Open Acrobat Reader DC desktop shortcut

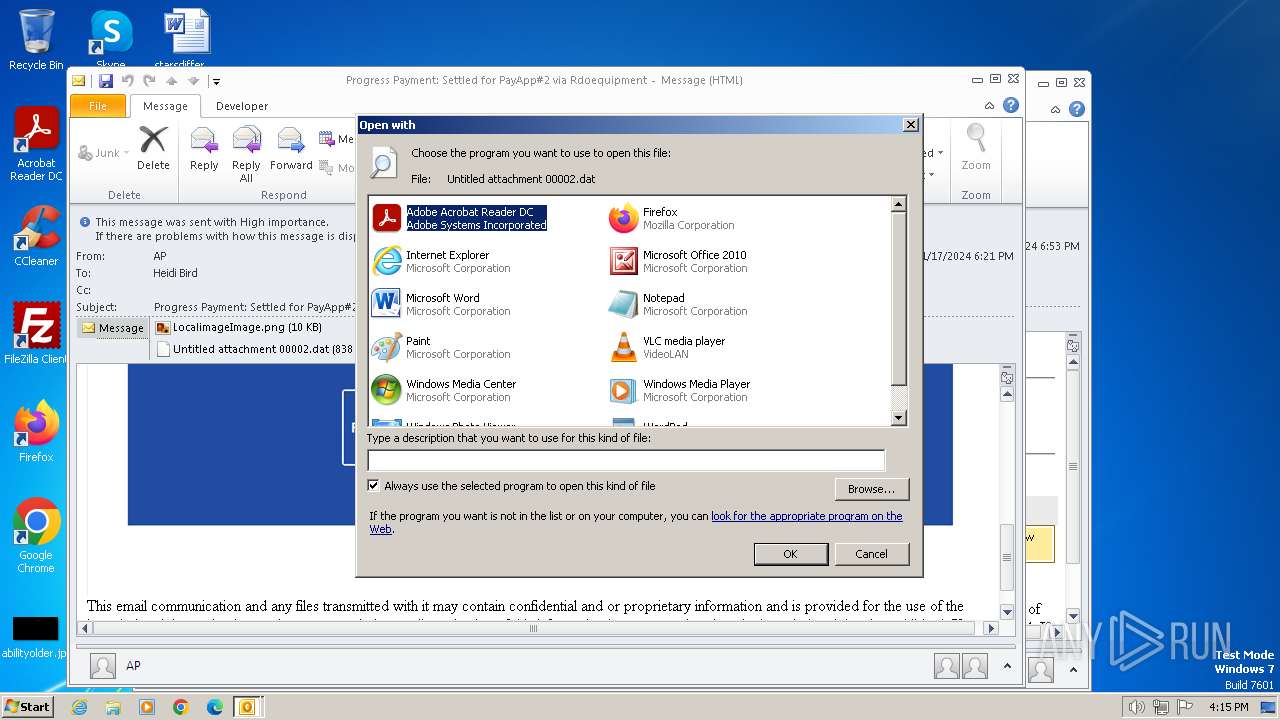36,145
